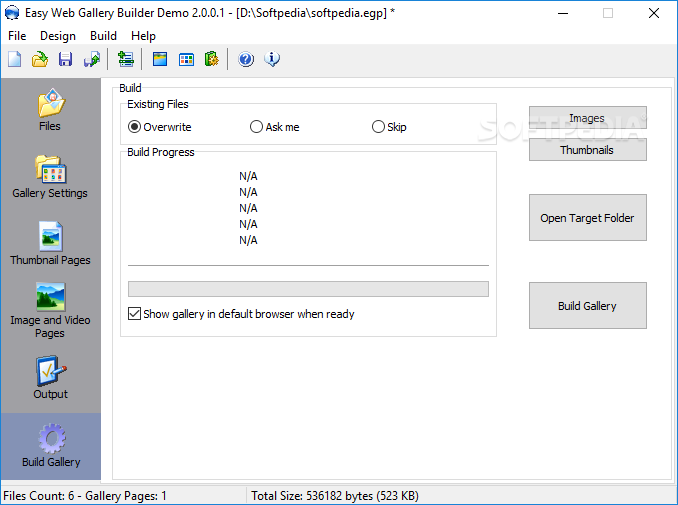Click Open Target Folder button

588,217
